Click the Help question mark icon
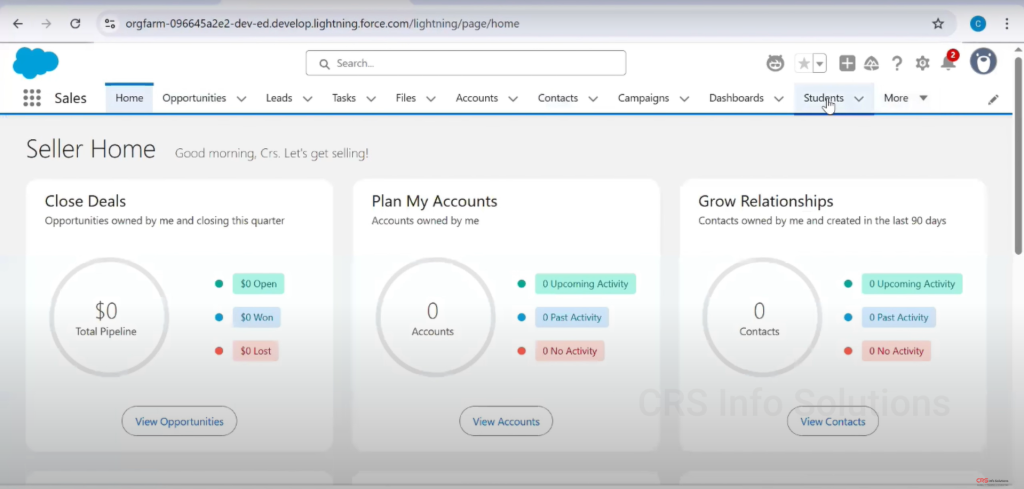 [x=897, y=63]
